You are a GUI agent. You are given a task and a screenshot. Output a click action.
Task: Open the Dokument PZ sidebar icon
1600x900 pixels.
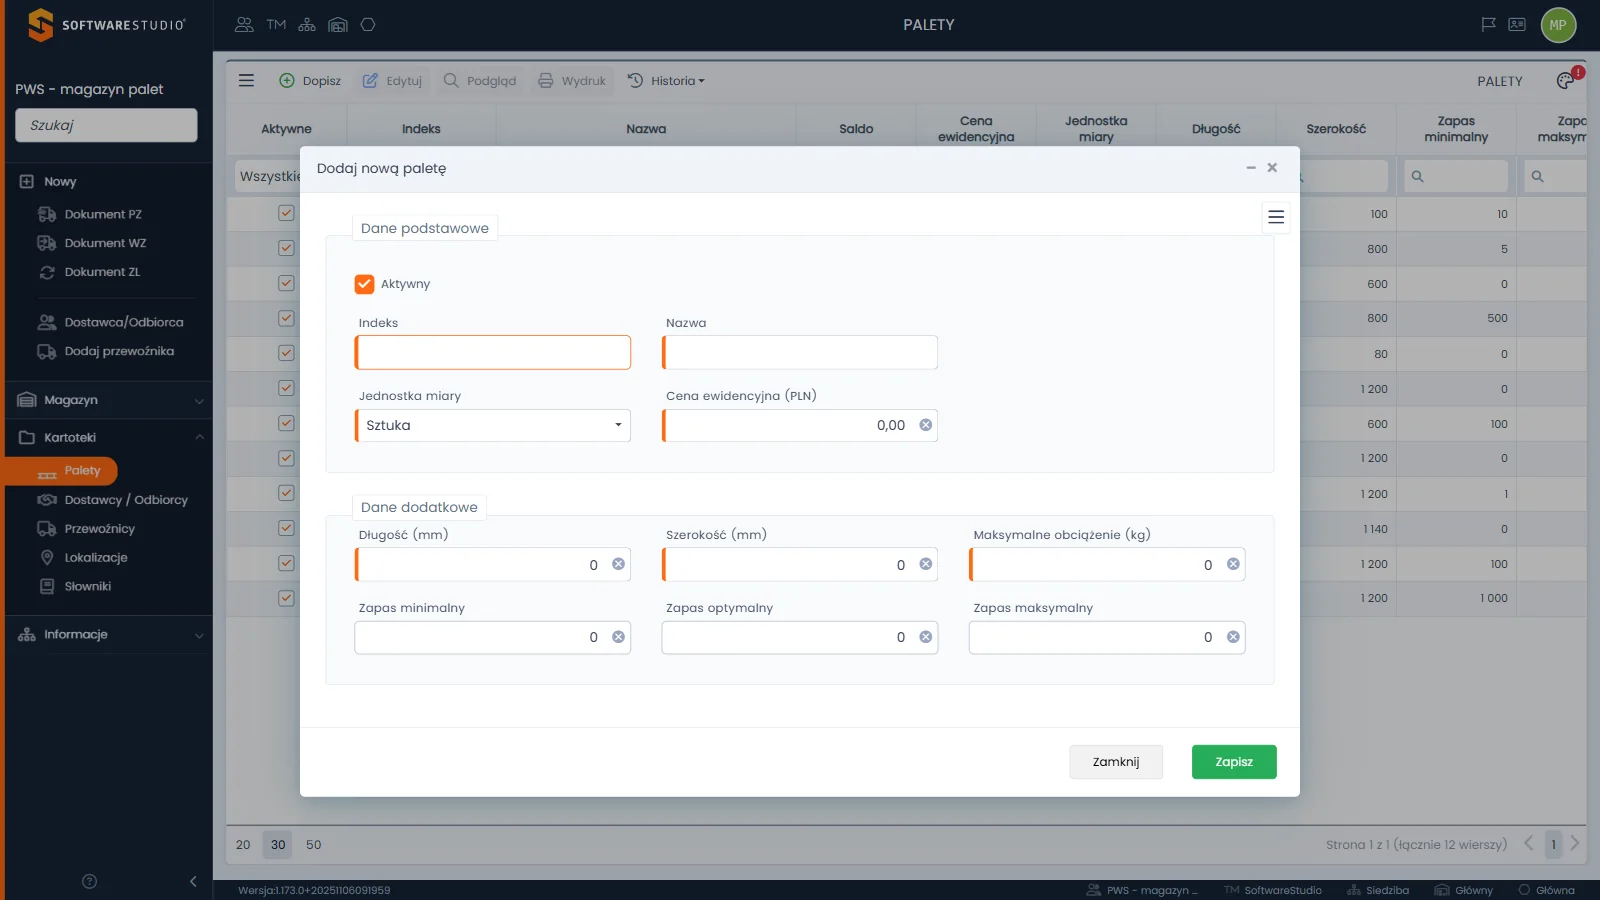(x=47, y=214)
